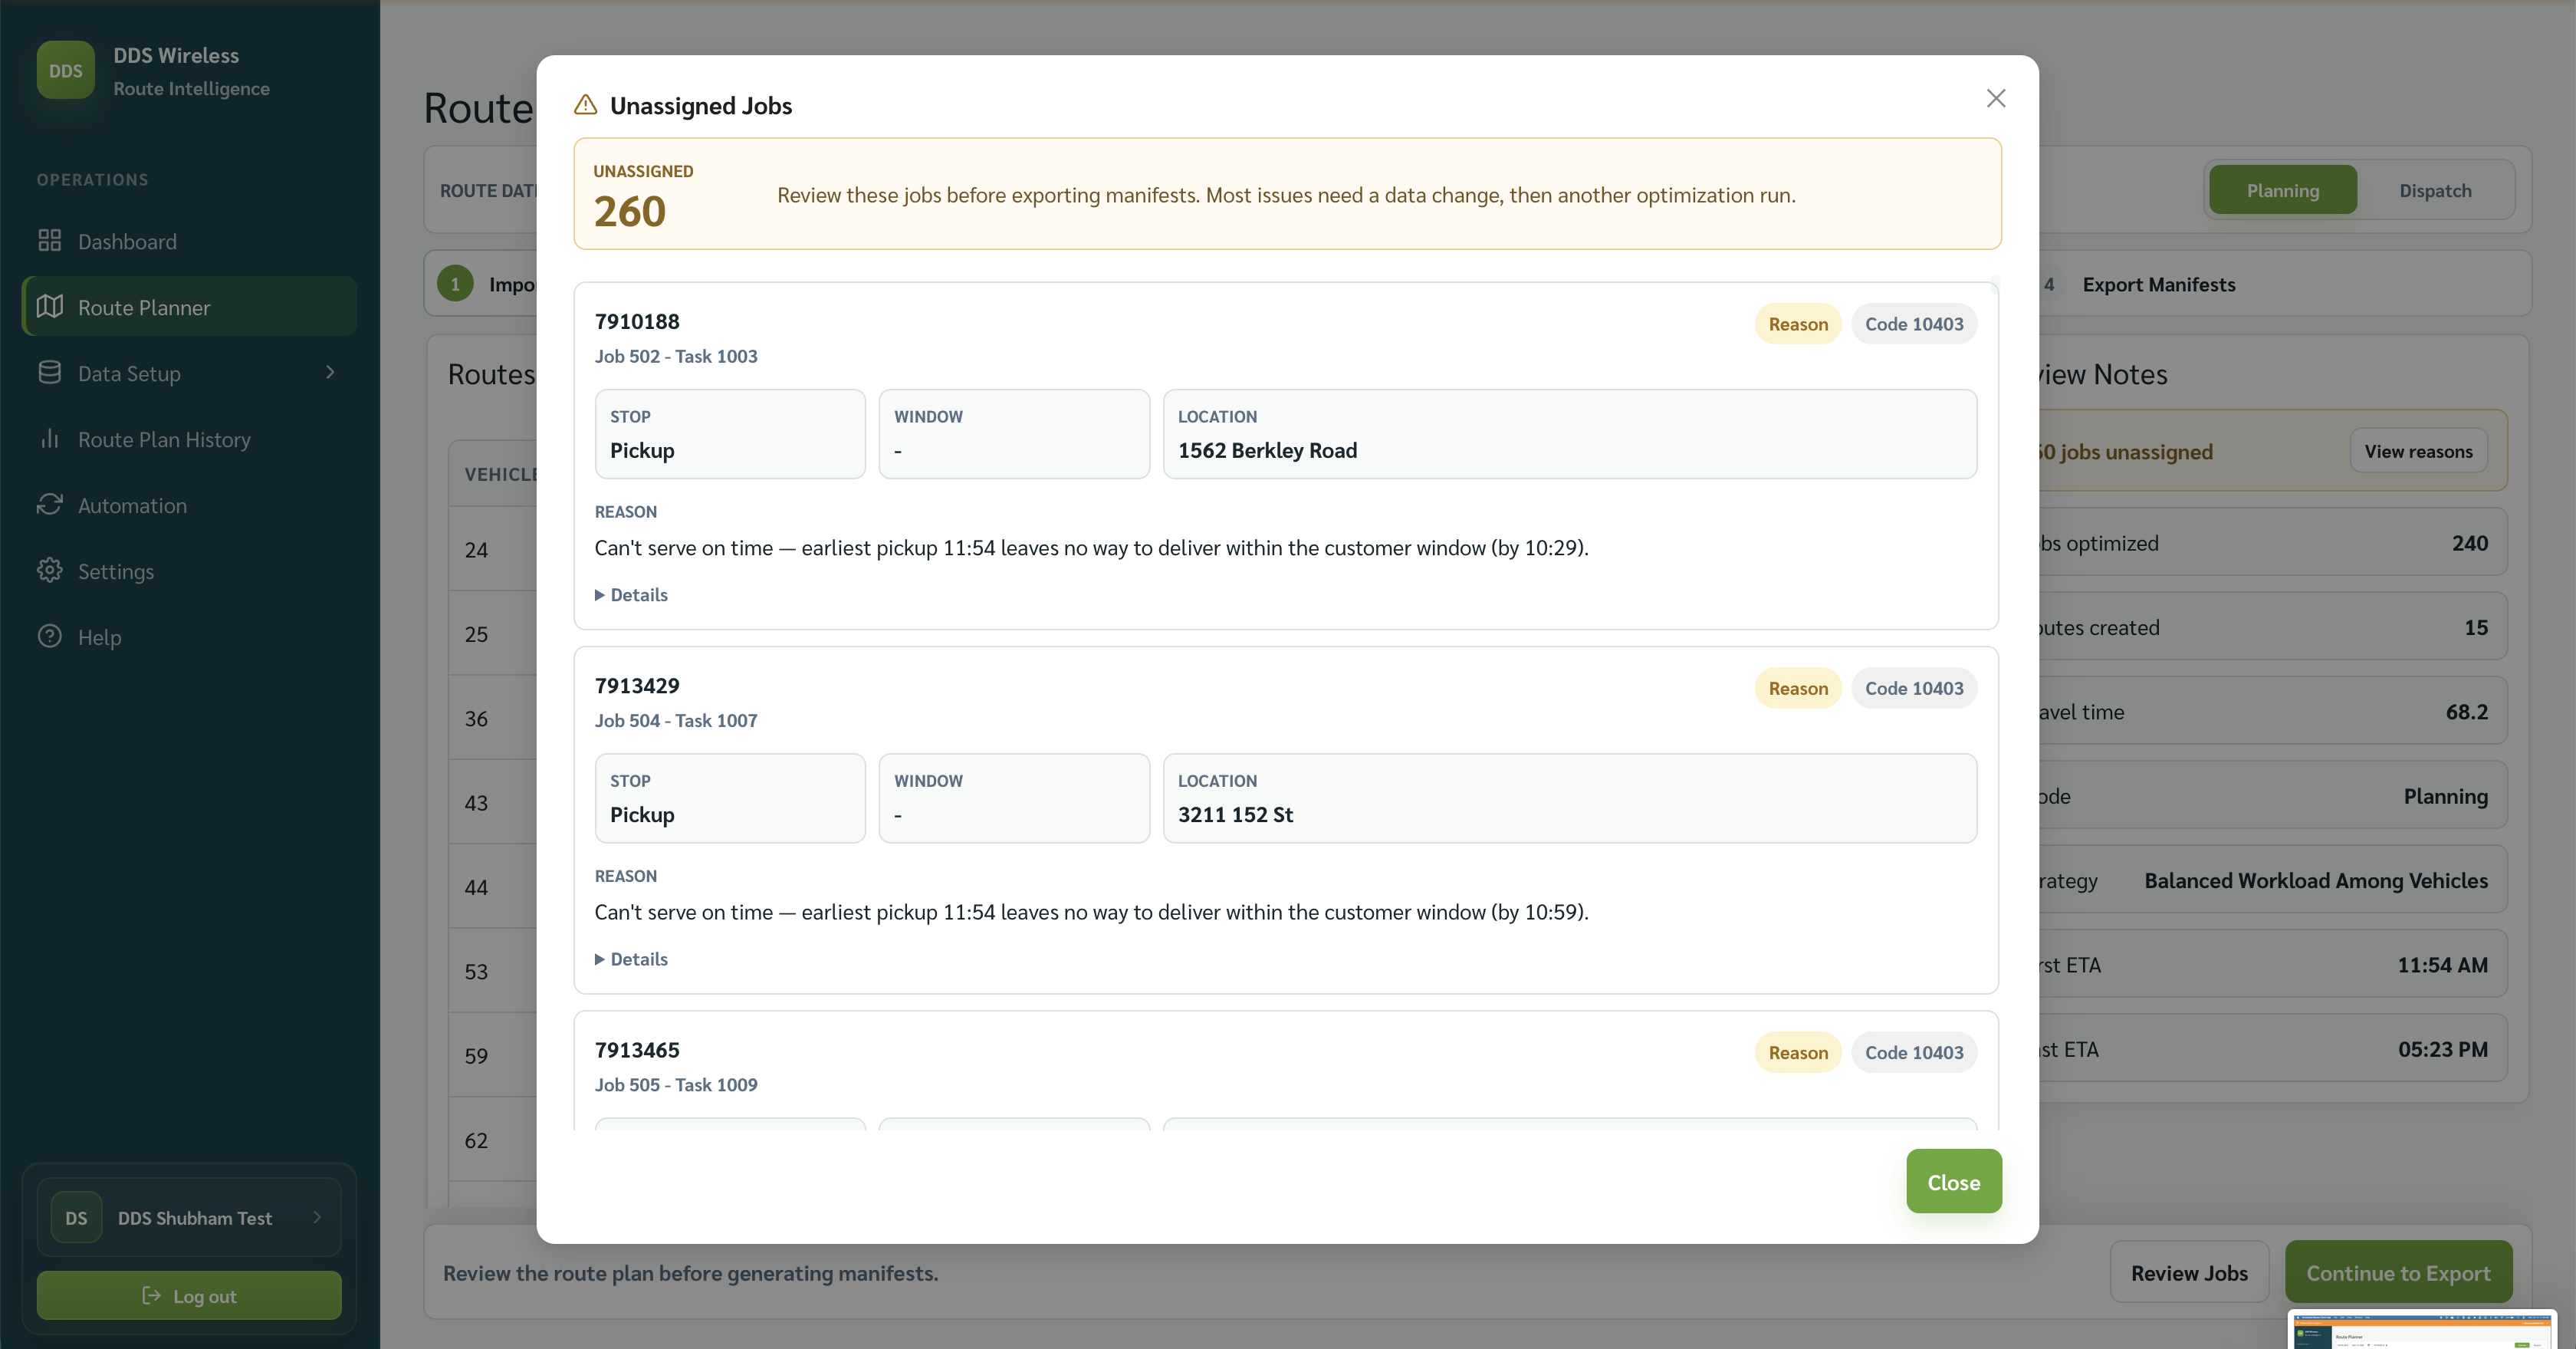Select job ID 7913429 heading
Screen dimensions: 2576x1349
pyautogui.click(x=637, y=685)
